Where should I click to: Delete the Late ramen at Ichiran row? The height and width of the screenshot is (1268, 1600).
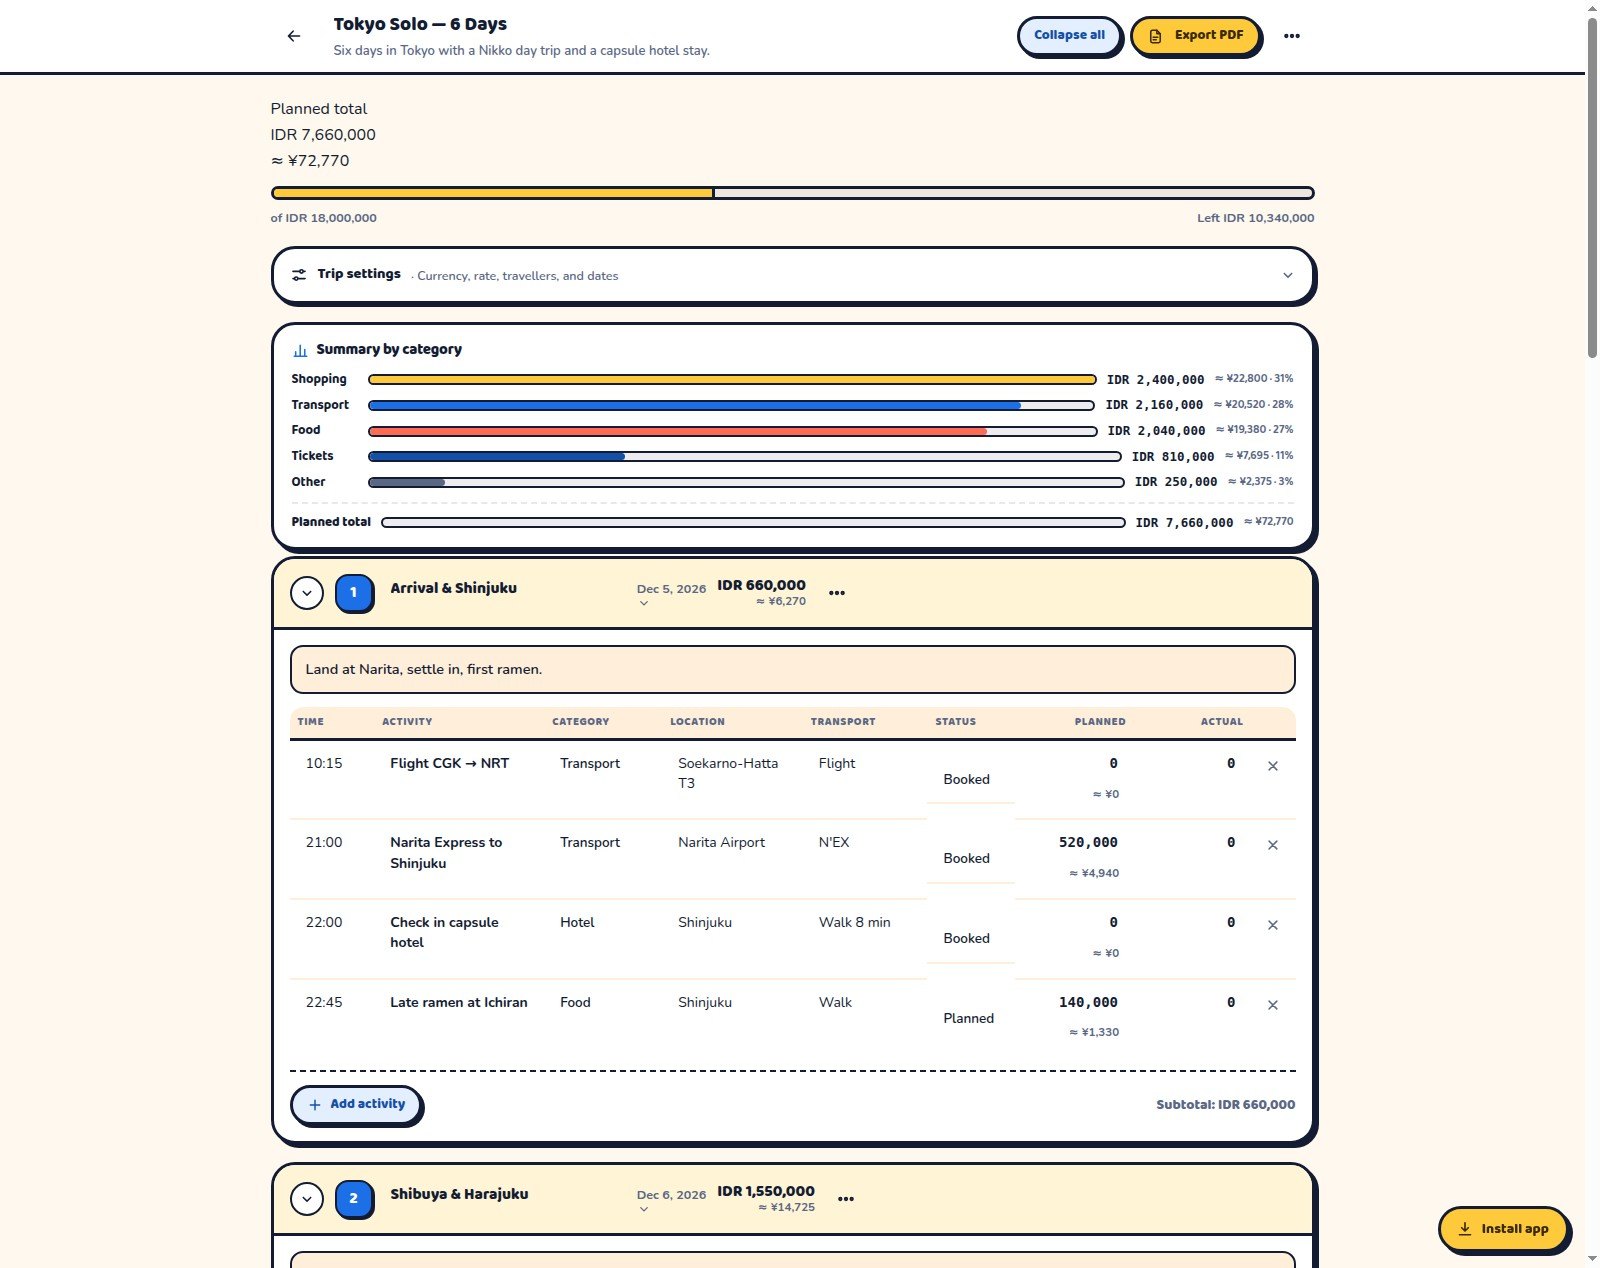[x=1273, y=1005]
